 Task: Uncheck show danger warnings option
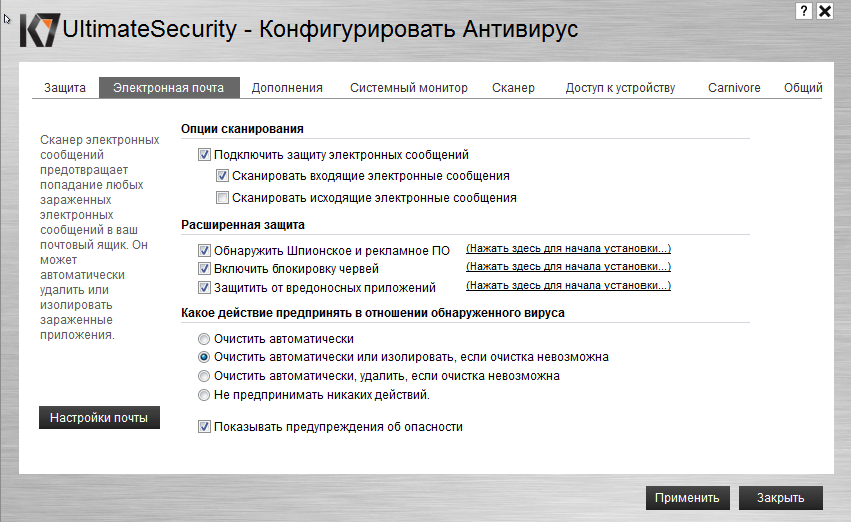[x=205, y=427]
